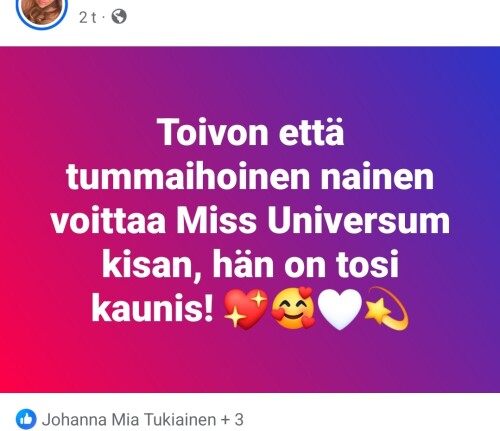Viewport: 500px width, 431px height.
Task: Click the smiling face with hearts emoji
Action: [293, 308]
